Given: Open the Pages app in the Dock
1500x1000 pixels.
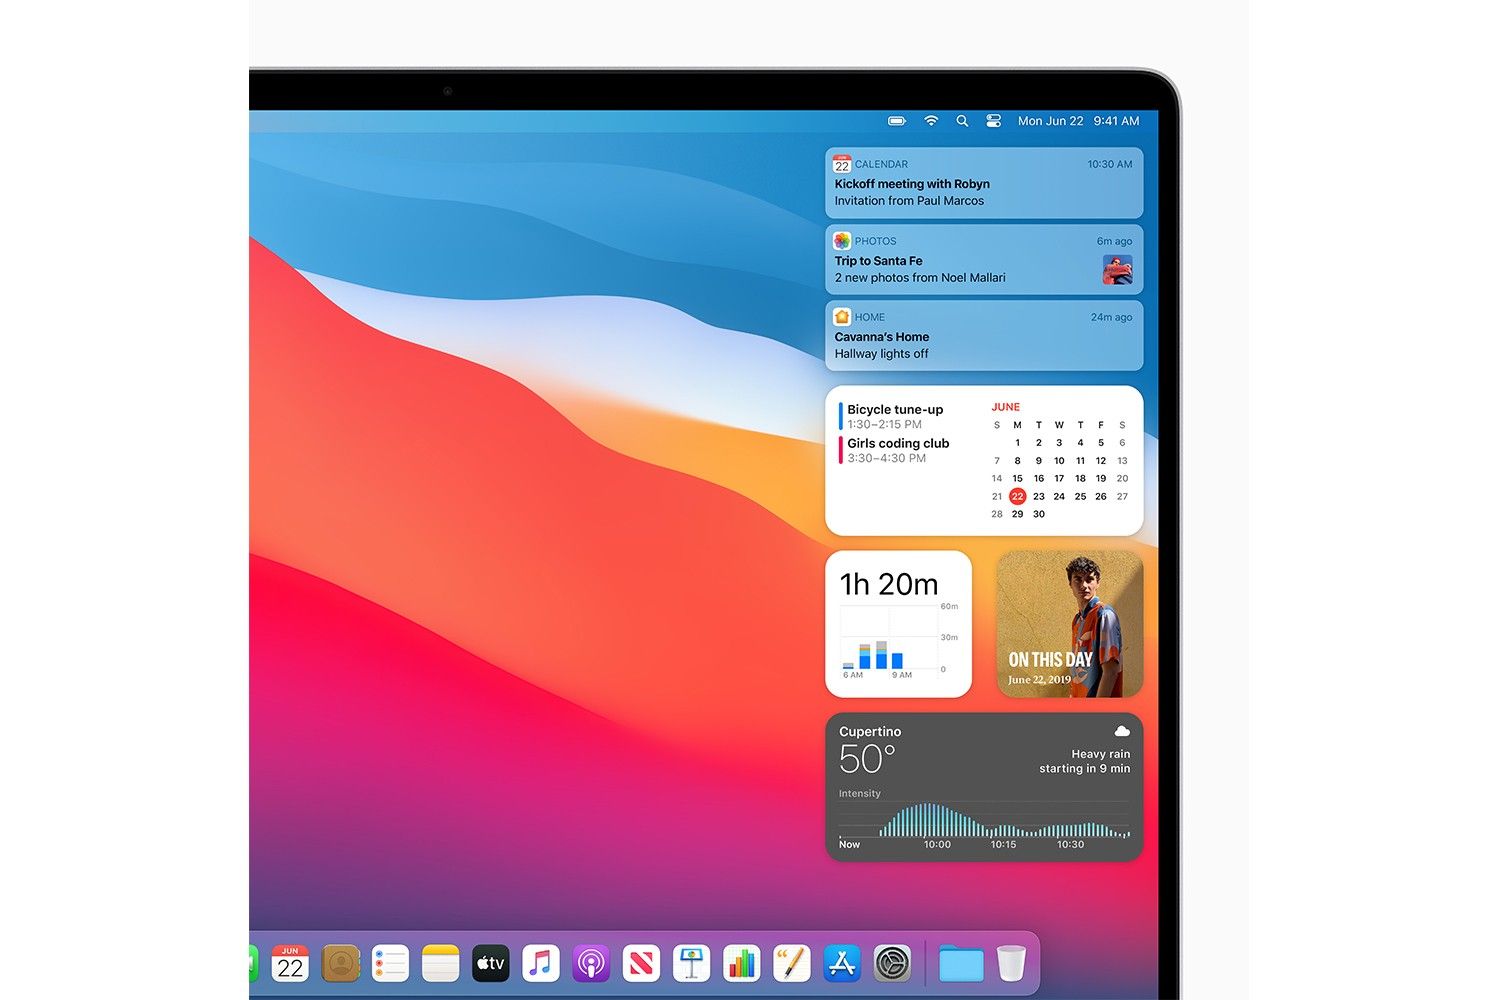Looking at the screenshot, I should click(791, 964).
